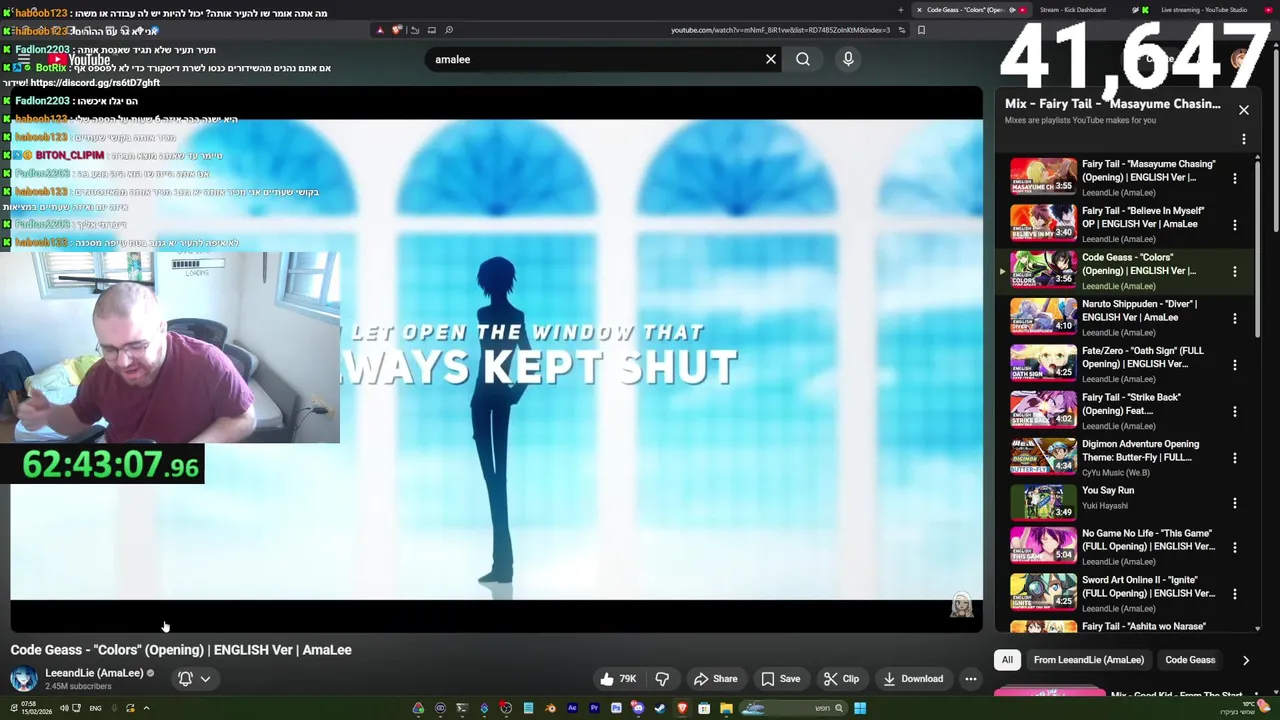
Task: Select Digimon Adventure Butter-Fly playlist title
Action: point(1140,450)
